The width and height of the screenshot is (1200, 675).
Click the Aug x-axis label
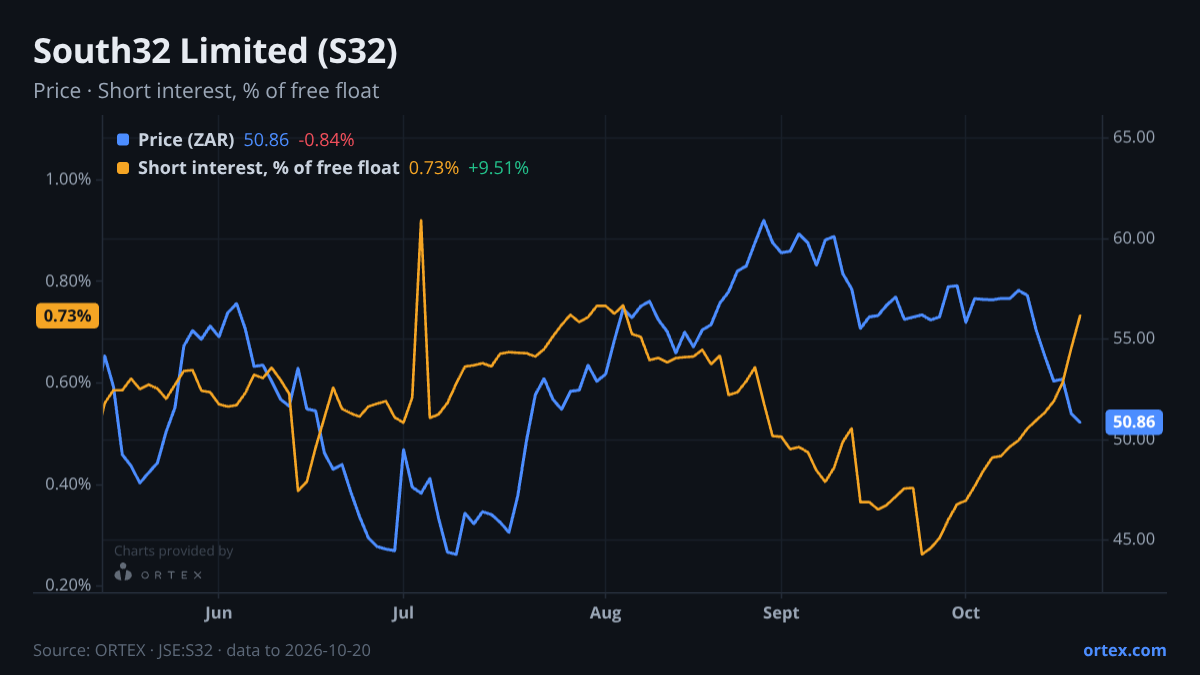coord(605,613)
